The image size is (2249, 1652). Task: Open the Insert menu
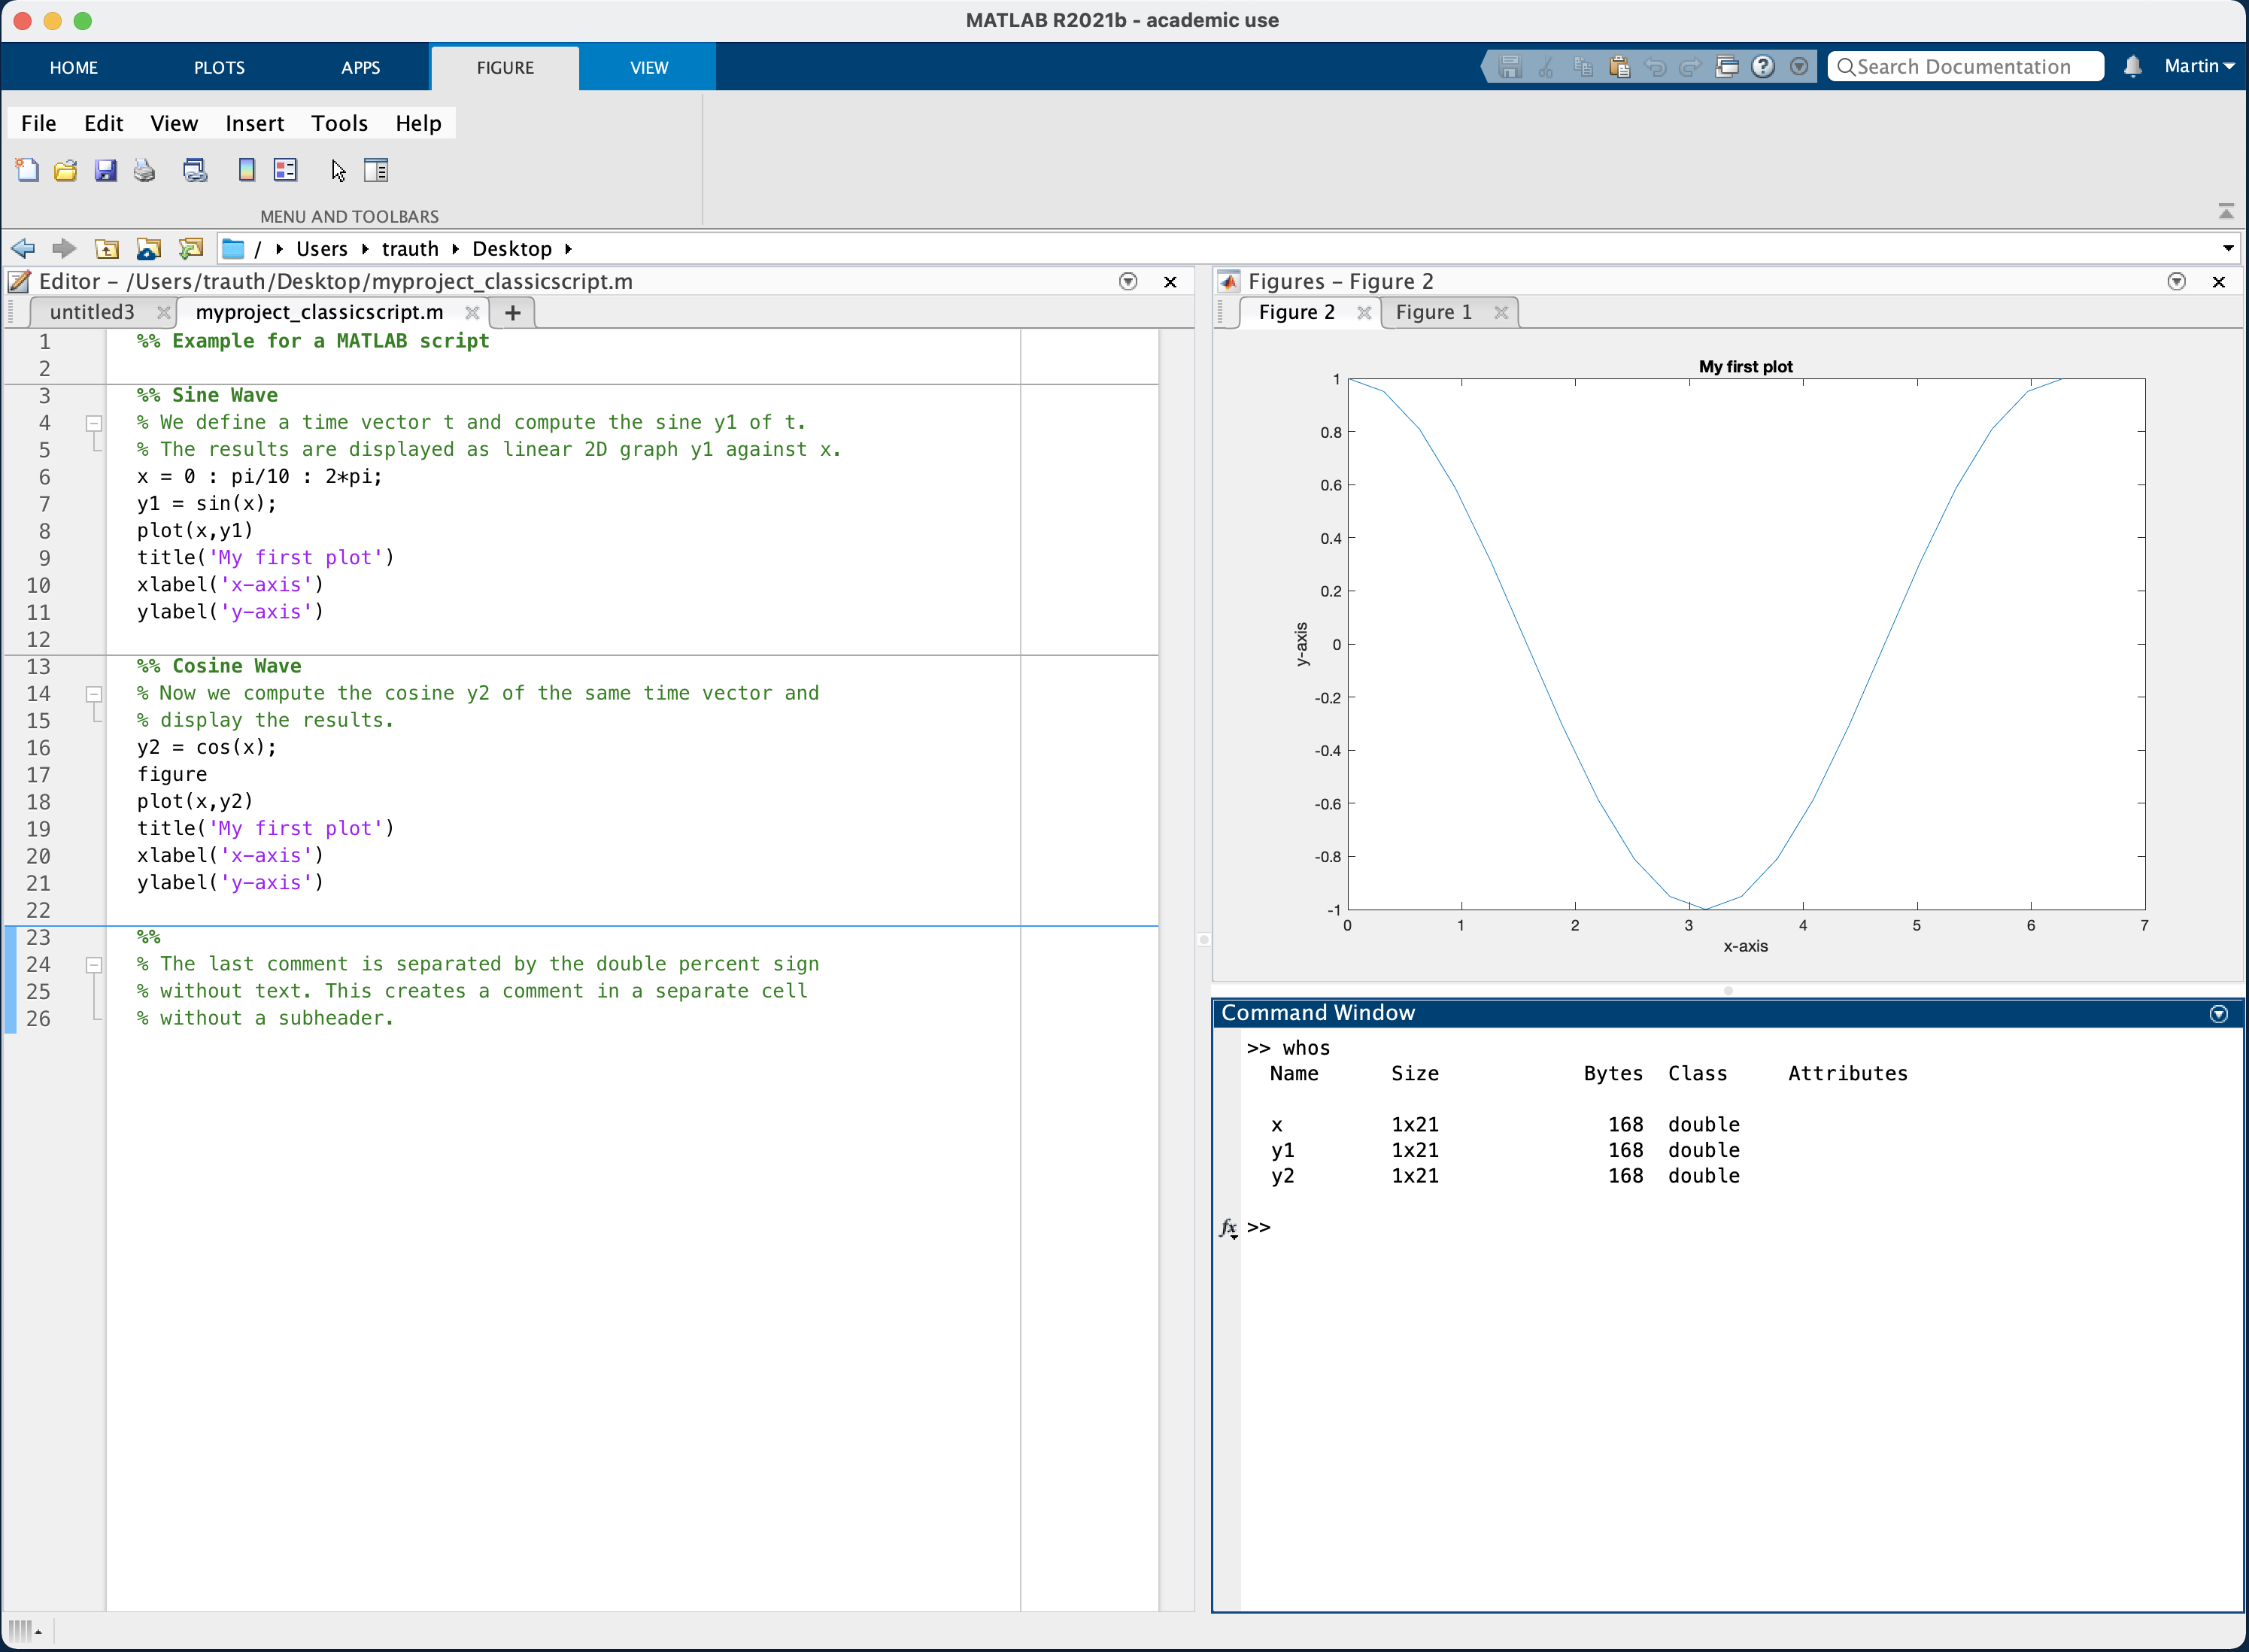[x=254, y=123]
